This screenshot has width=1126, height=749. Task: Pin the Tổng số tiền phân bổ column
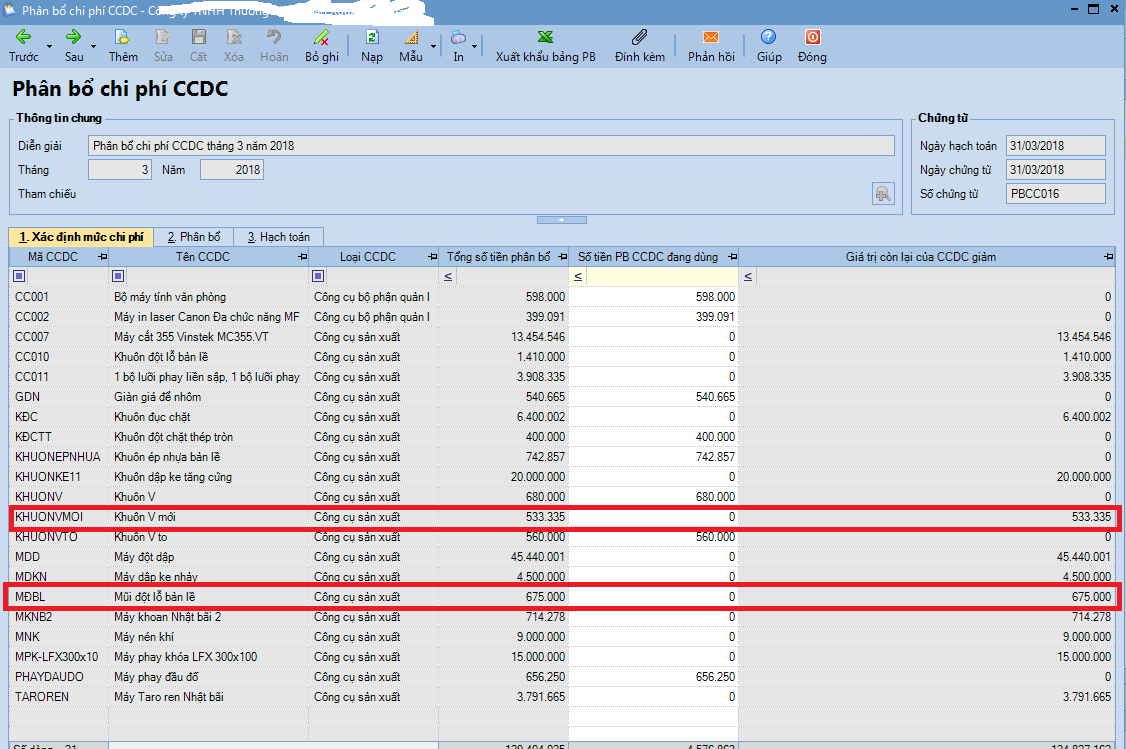[562, 257]
